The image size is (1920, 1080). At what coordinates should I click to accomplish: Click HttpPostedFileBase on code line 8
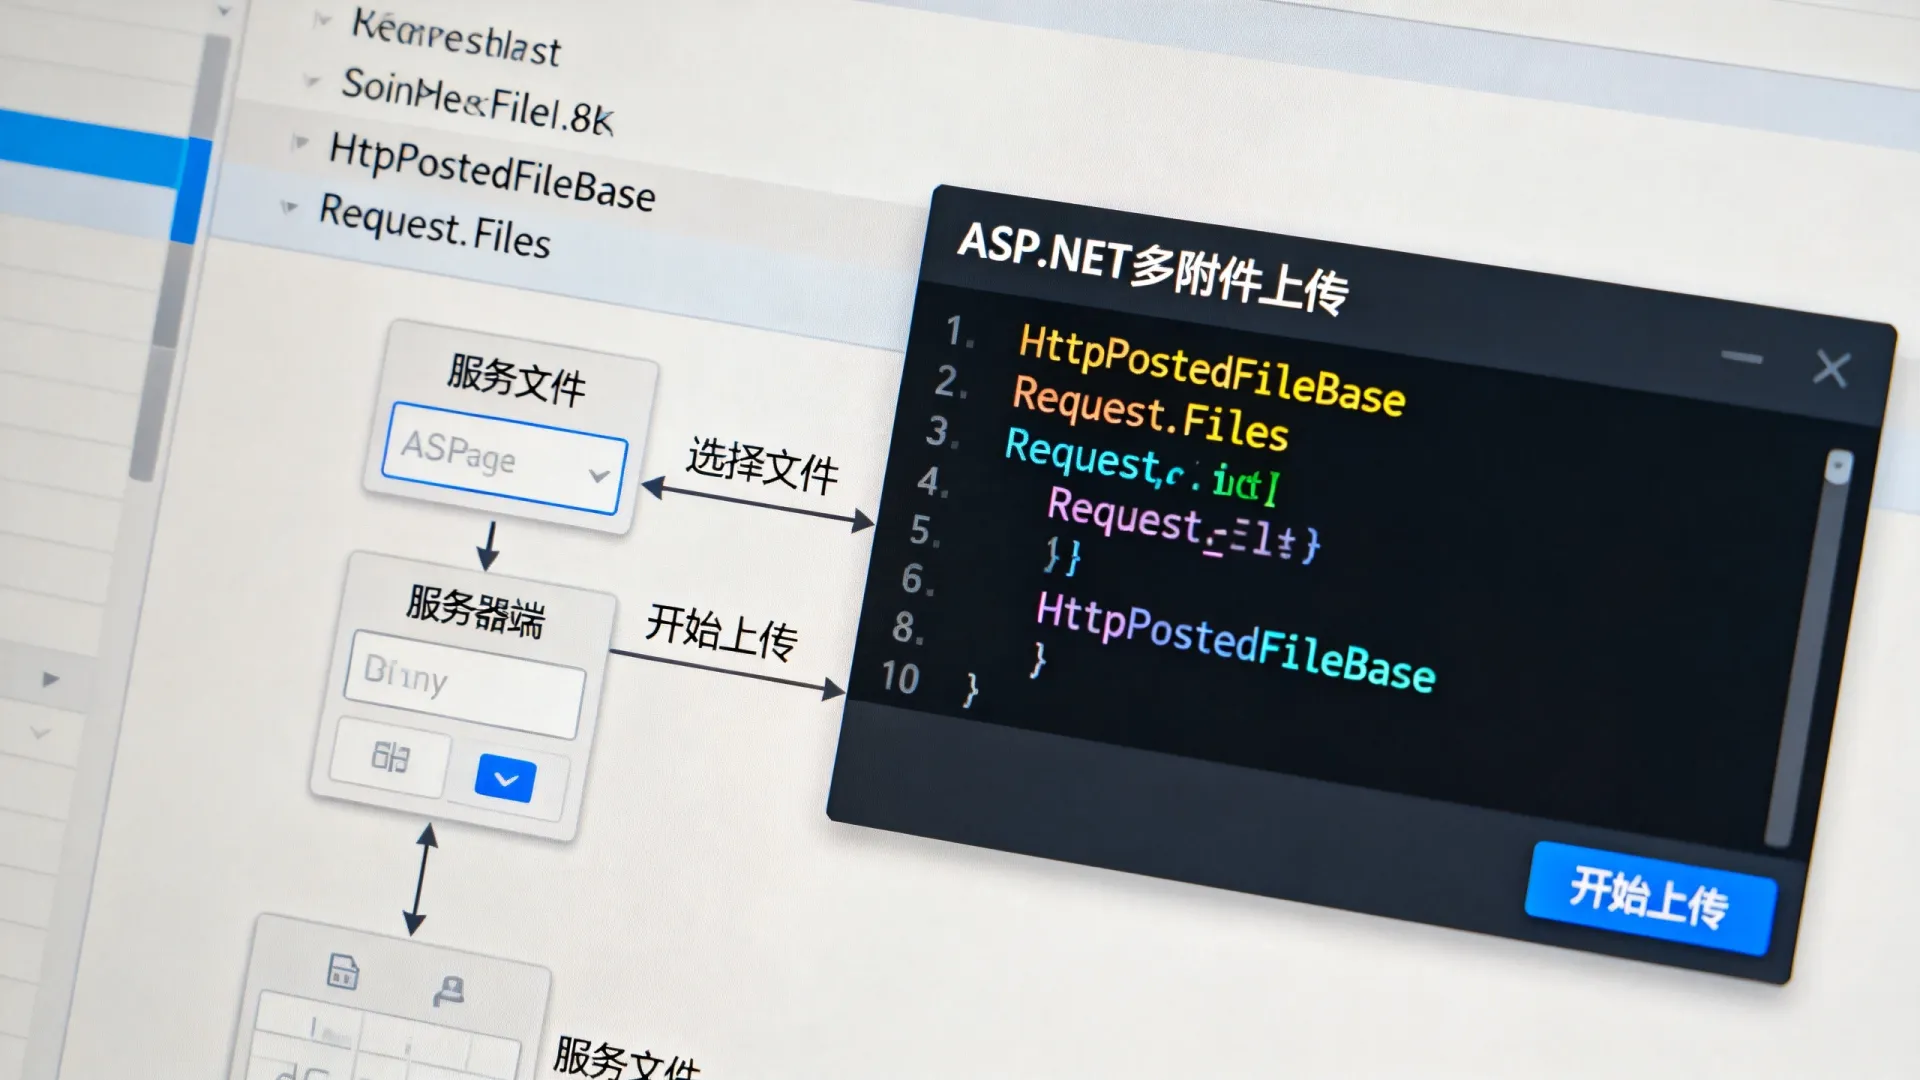1235,642
